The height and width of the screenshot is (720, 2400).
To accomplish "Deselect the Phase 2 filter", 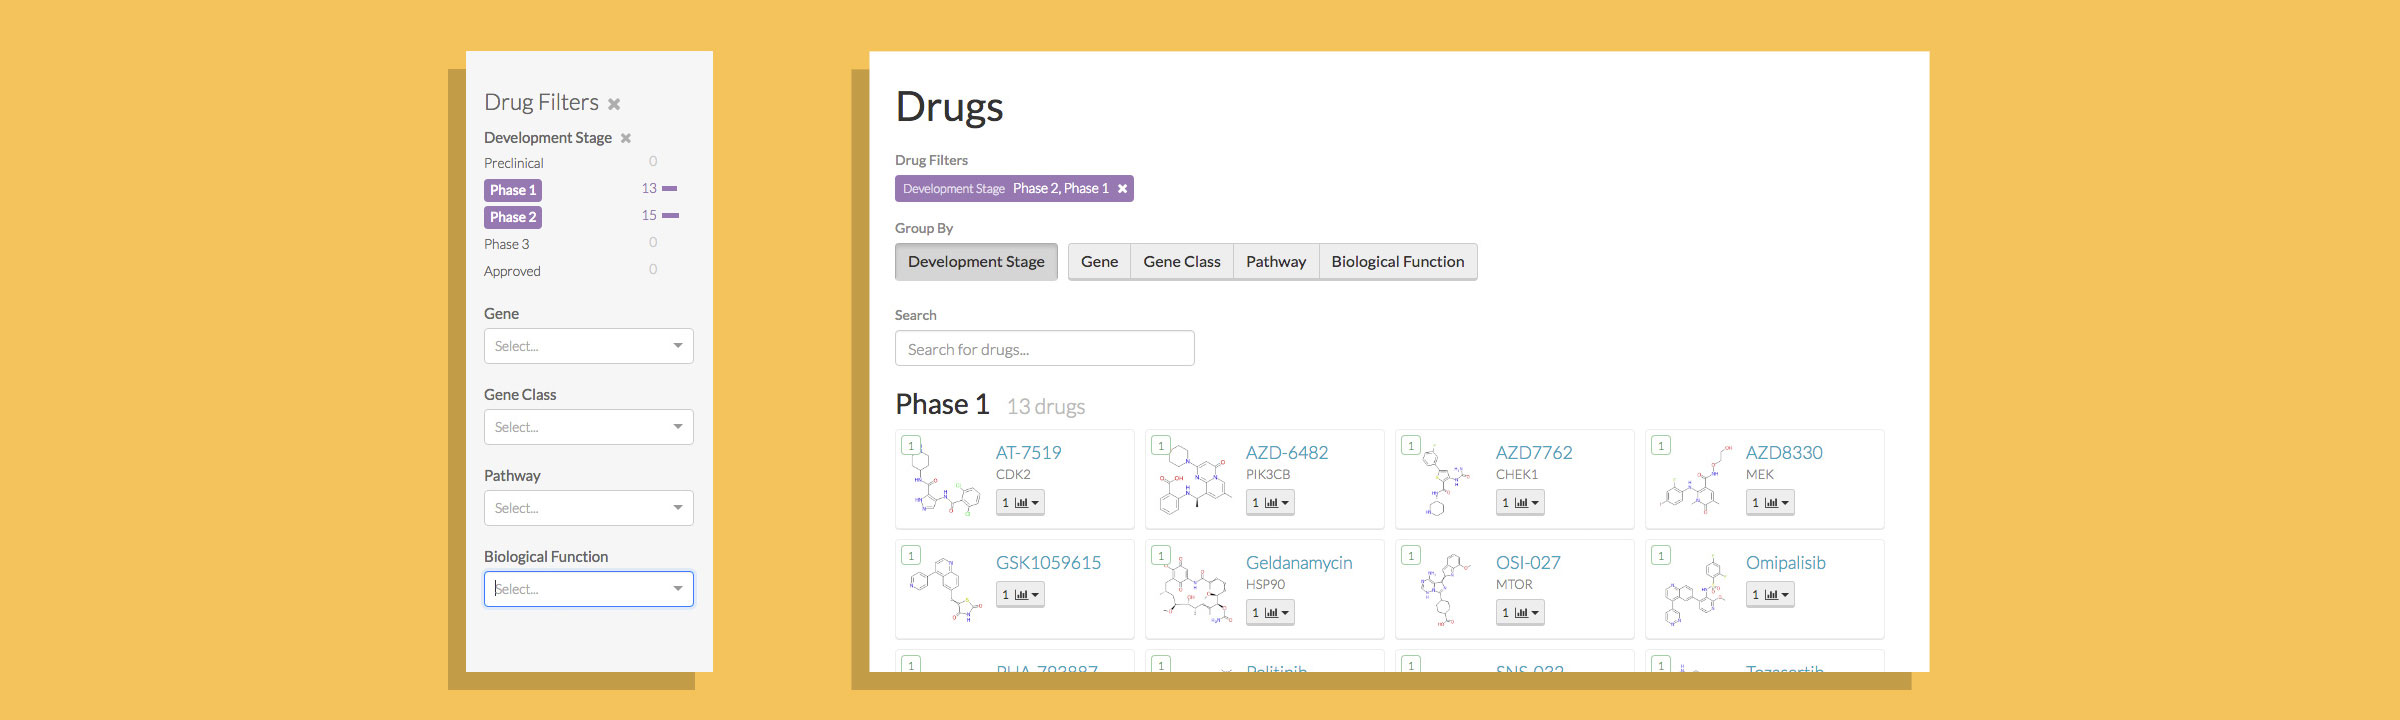I will 513,217.
